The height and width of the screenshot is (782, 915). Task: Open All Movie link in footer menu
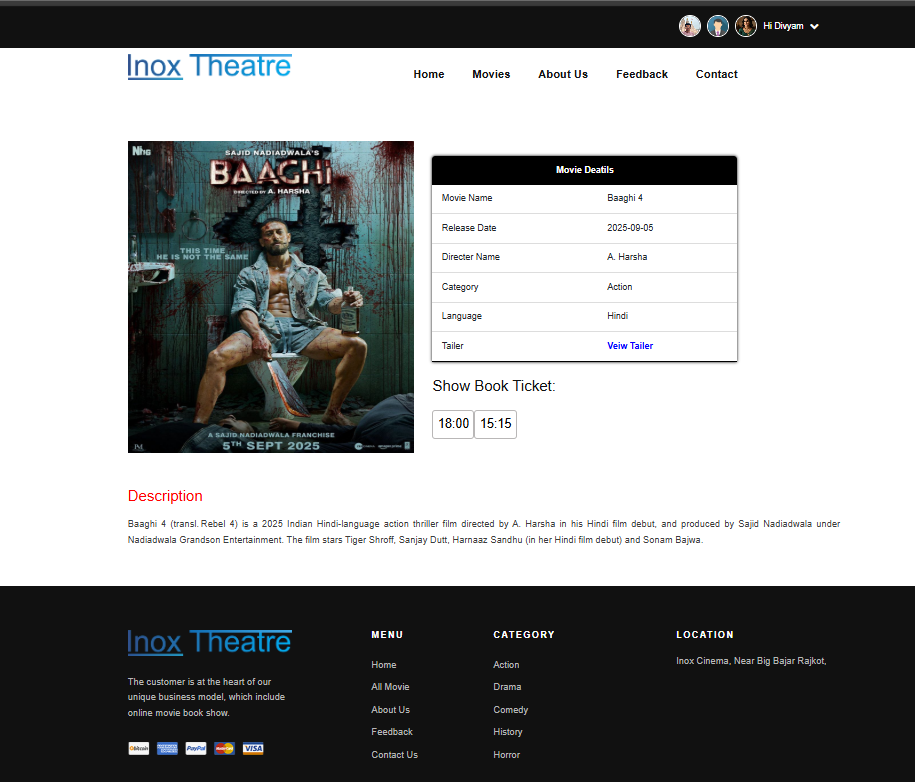[x=390, y=687]
